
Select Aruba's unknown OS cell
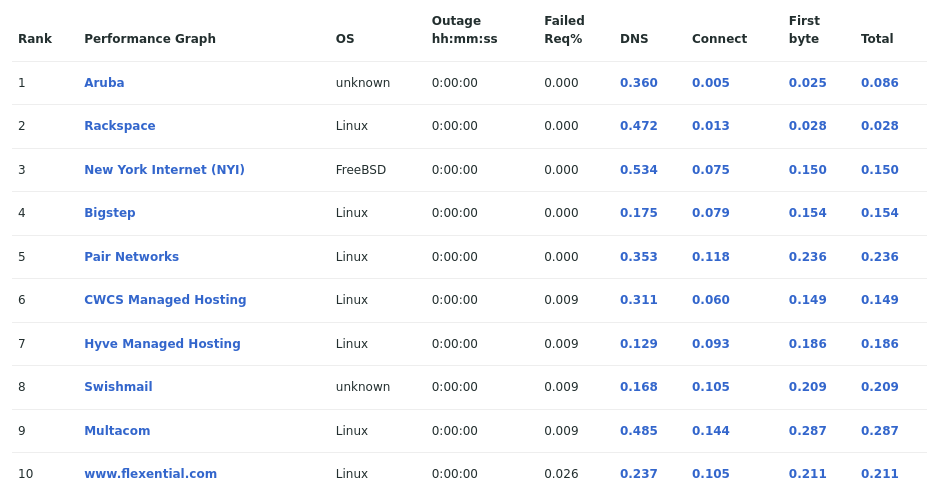pyautogui.click(x=363, y=83)
